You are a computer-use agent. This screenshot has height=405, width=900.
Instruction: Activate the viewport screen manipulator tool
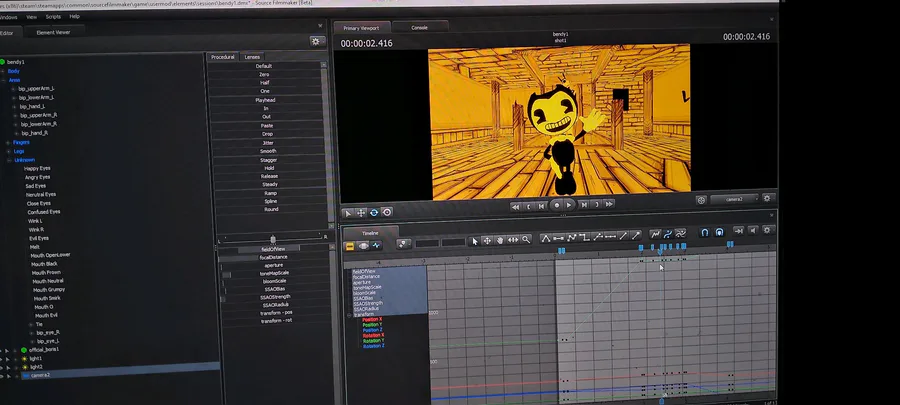click(x=386, y=213)
